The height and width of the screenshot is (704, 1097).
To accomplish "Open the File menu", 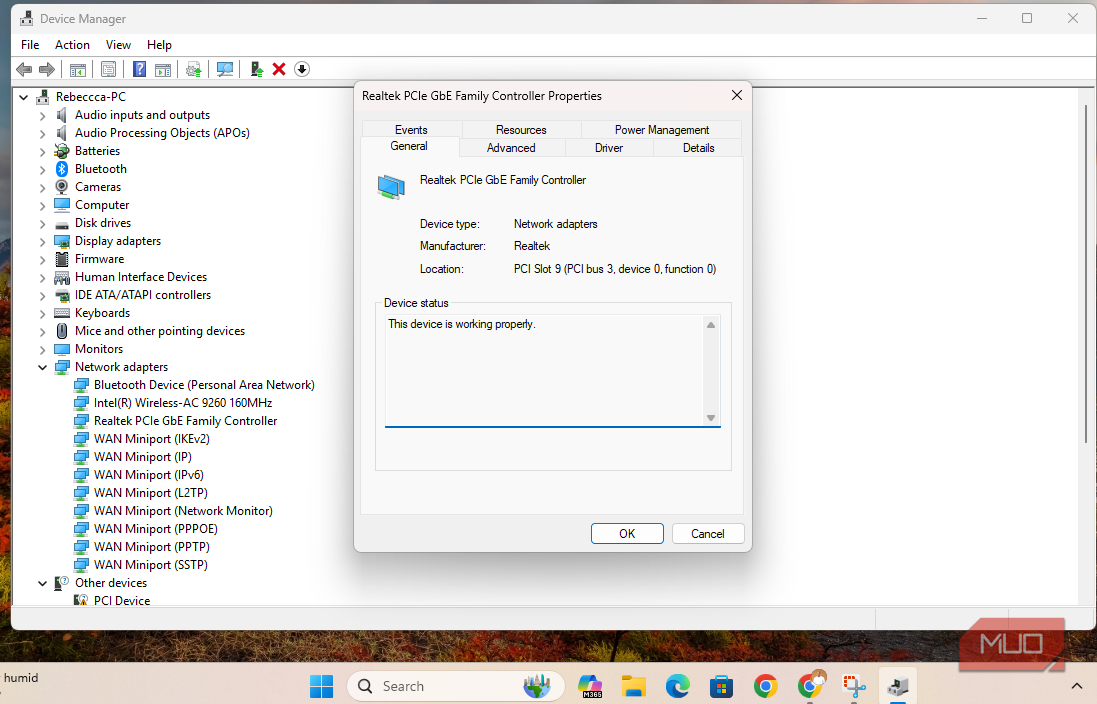I will click(30, 45).
